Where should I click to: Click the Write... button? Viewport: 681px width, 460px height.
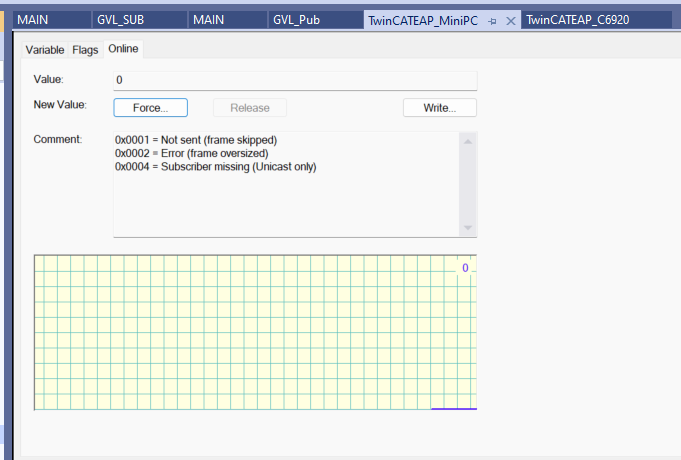[x=440, y=108]
